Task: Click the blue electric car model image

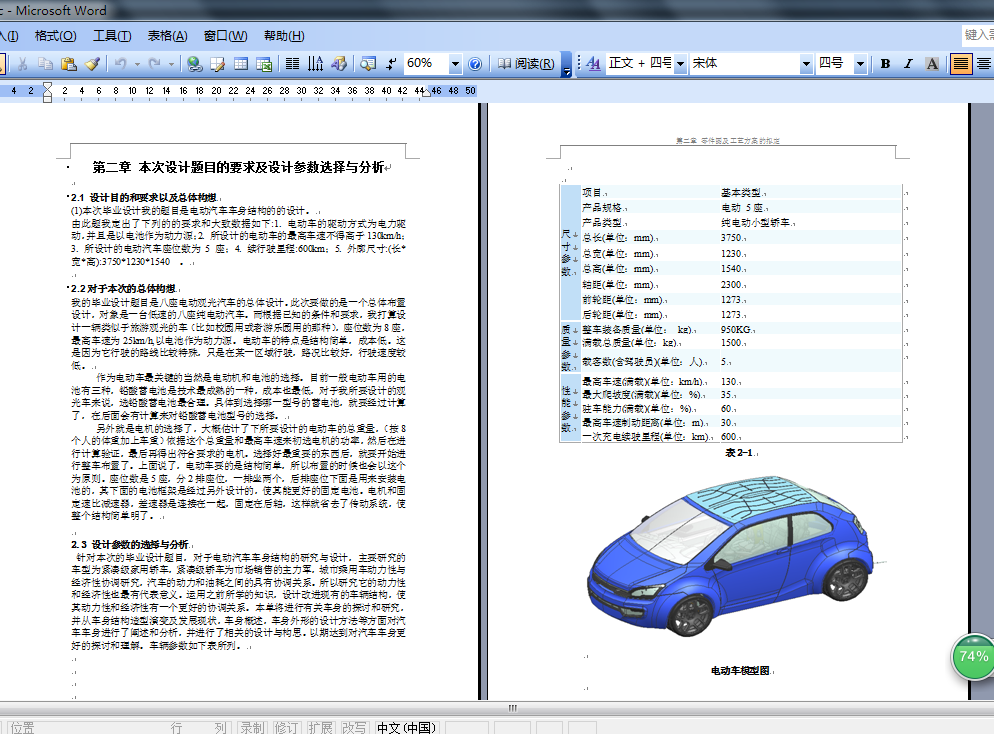Action: tap(730, 555)
